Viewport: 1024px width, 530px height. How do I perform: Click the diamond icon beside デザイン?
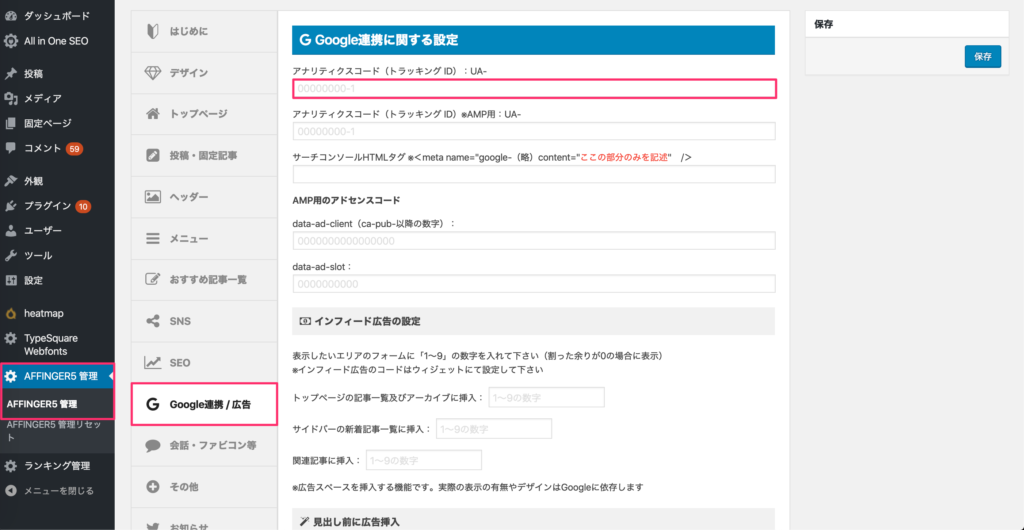click(152, 72)
